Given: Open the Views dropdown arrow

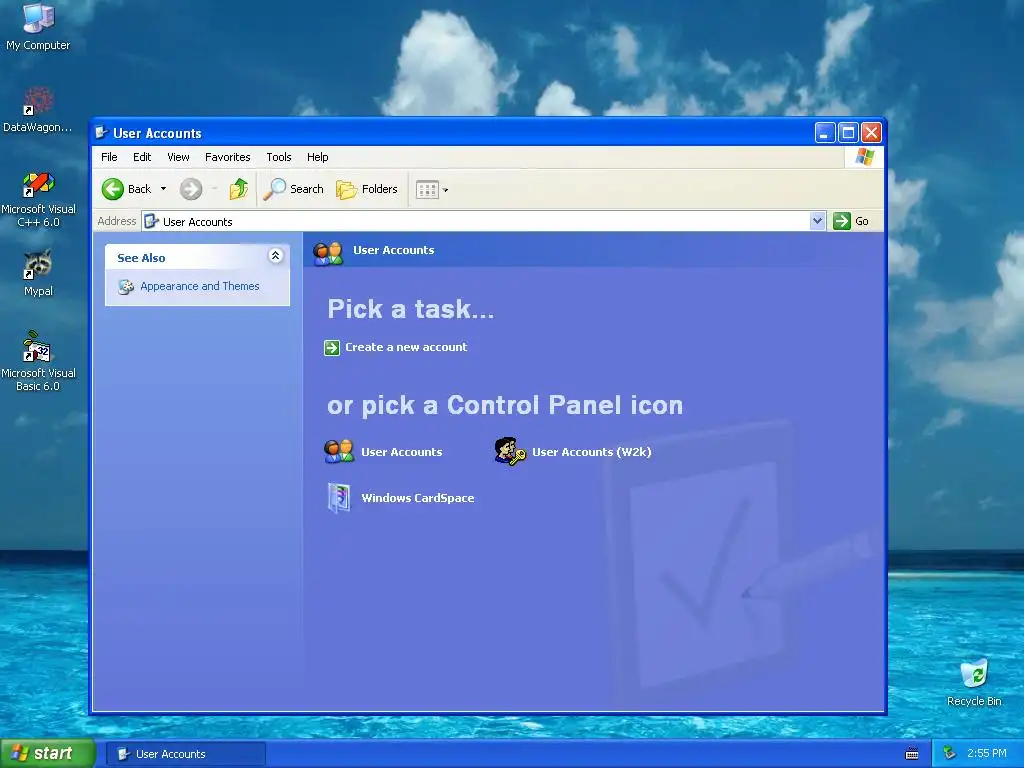Looking at the screenshot, I should (x=445, y=191).
